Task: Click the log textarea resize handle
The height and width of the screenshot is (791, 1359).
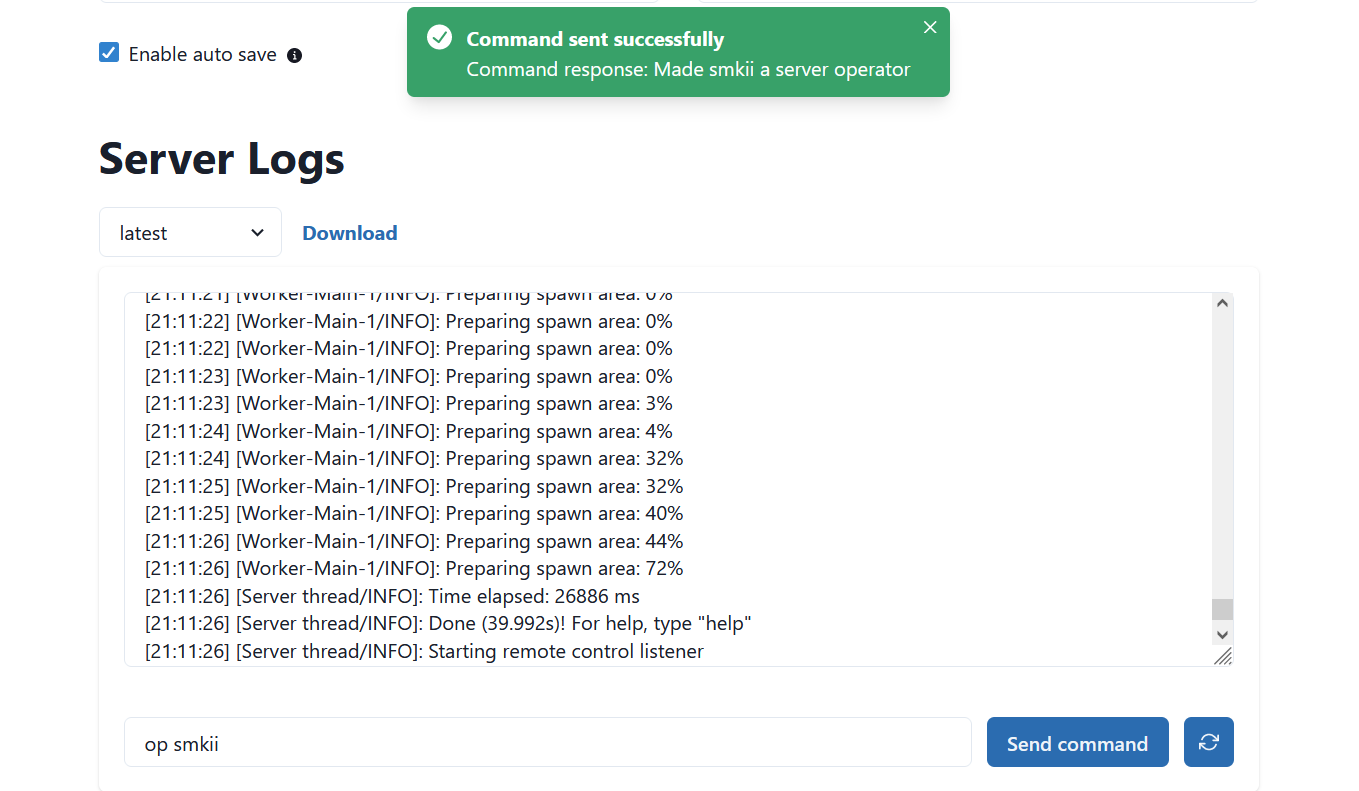Action: [1223, 656]
